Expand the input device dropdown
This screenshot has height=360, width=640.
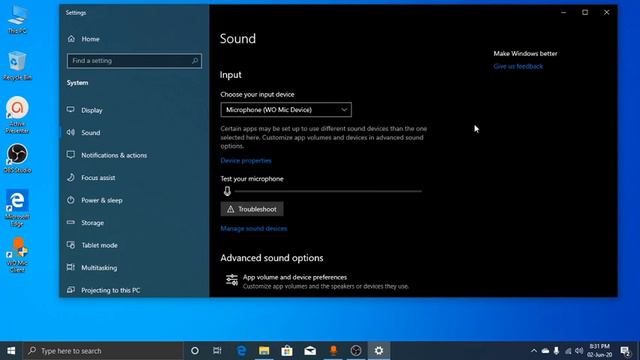pyautogui.click(x=286, y=110)
